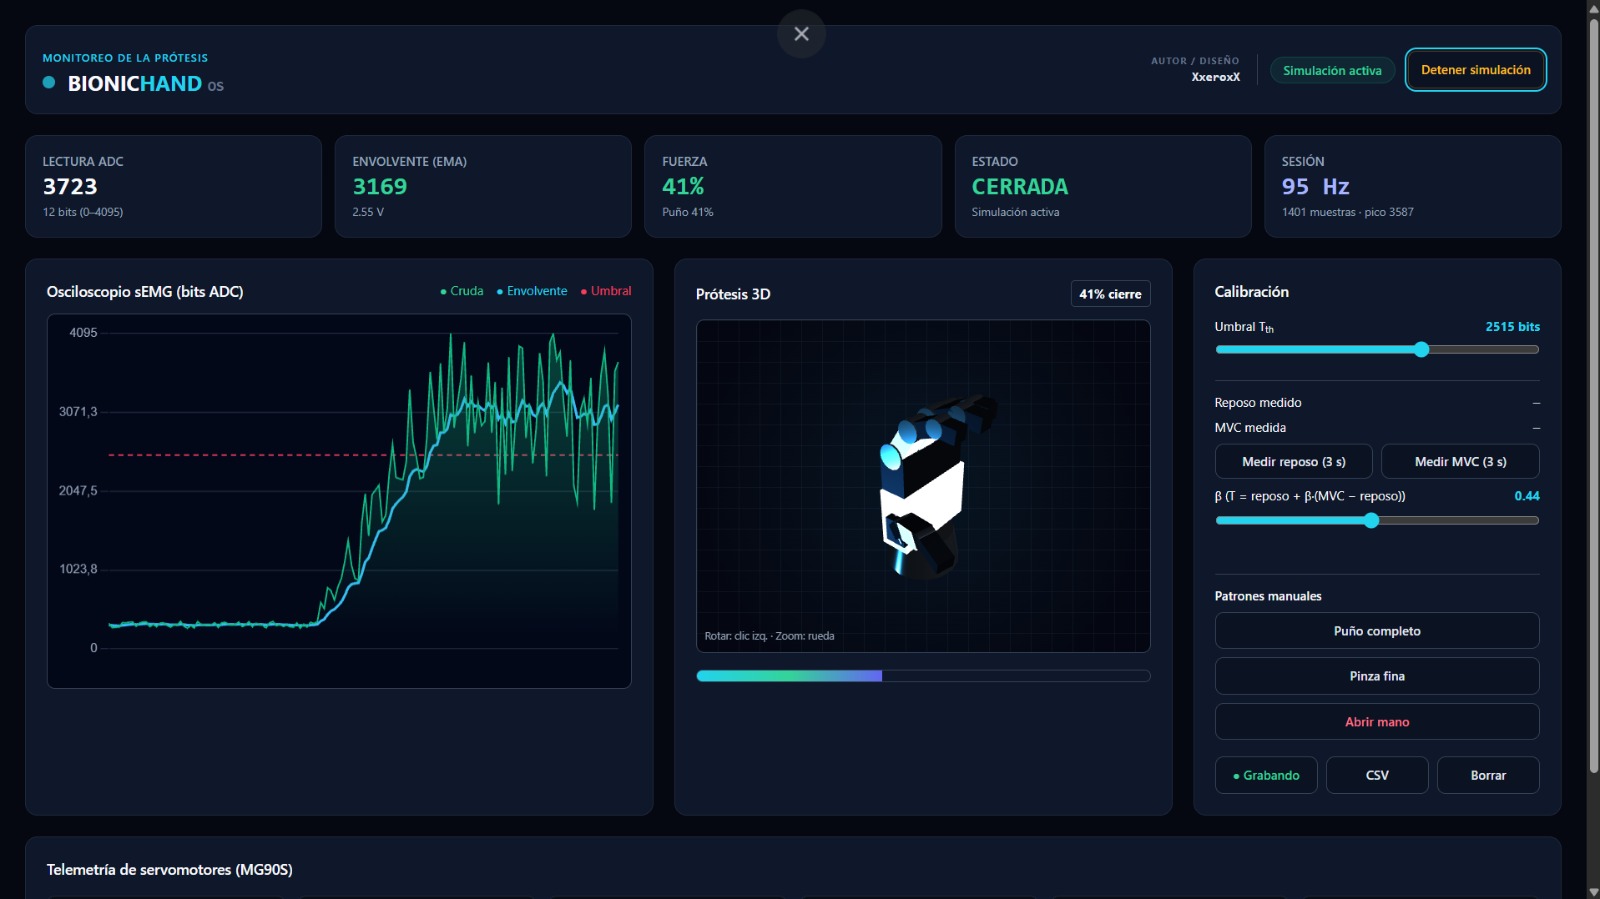
Task: Adjust the Umbral Tth threshold slider
Action: [1421, 349]
